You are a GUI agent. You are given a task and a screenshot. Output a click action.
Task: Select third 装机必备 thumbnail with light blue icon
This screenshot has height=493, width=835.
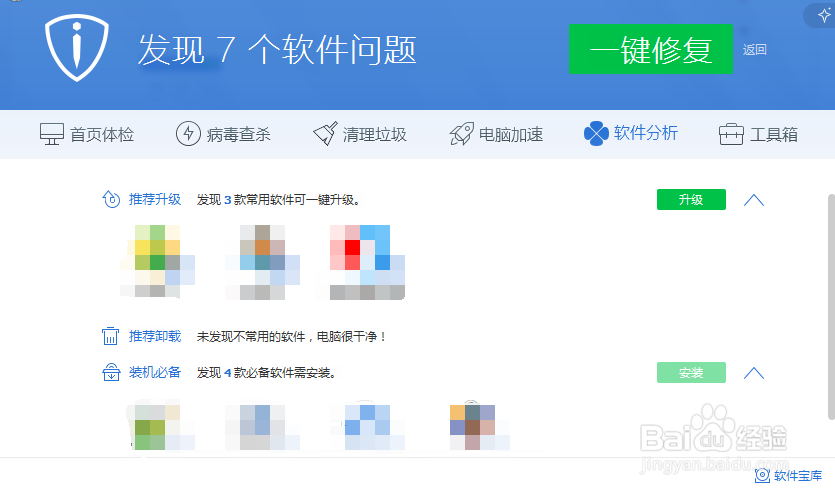(367, 427)
